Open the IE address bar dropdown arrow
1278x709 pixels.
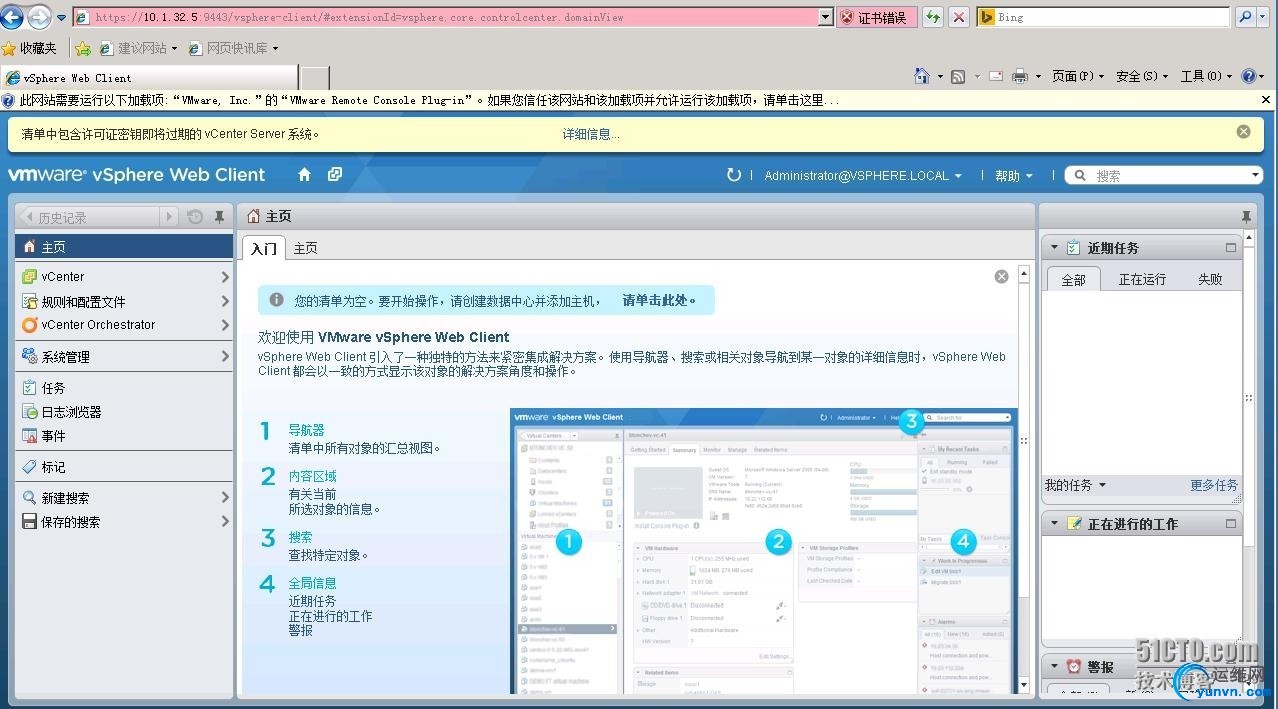(825, 17)
